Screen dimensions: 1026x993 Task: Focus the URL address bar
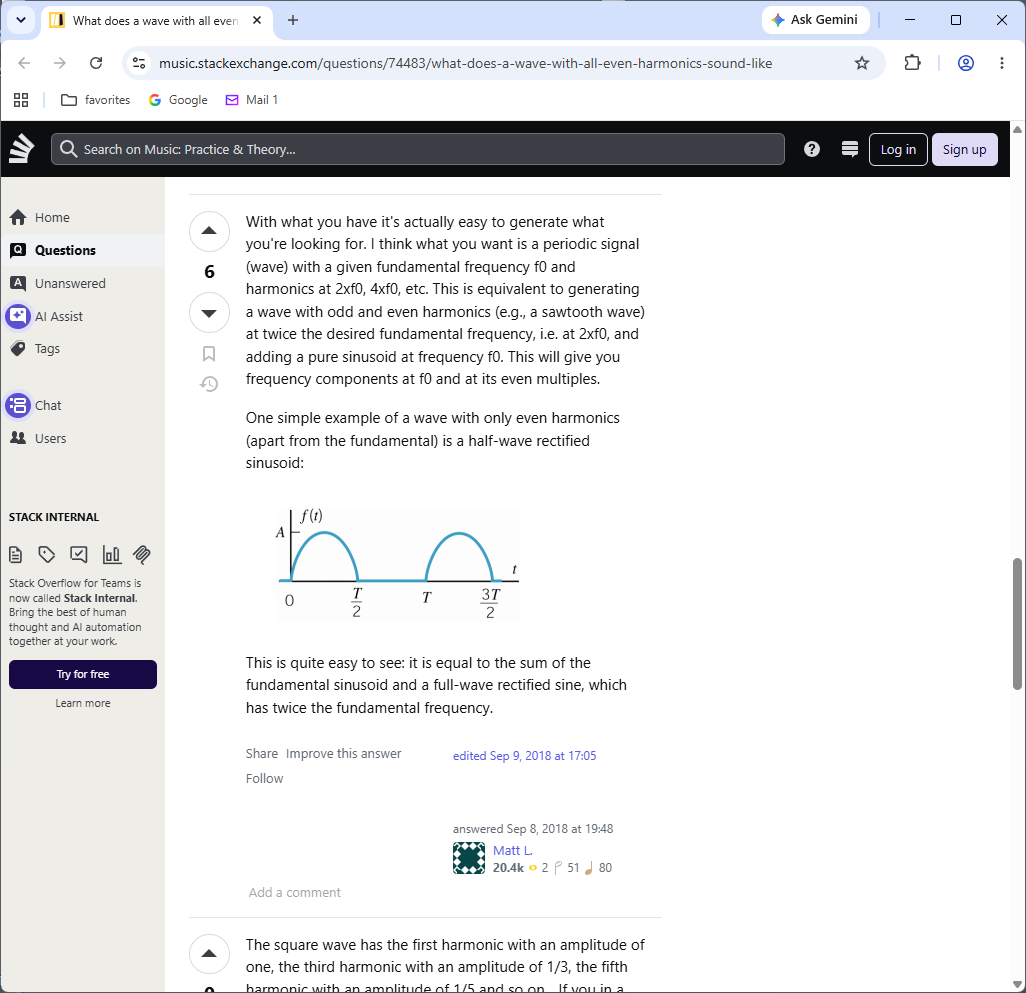coord(465,63)
